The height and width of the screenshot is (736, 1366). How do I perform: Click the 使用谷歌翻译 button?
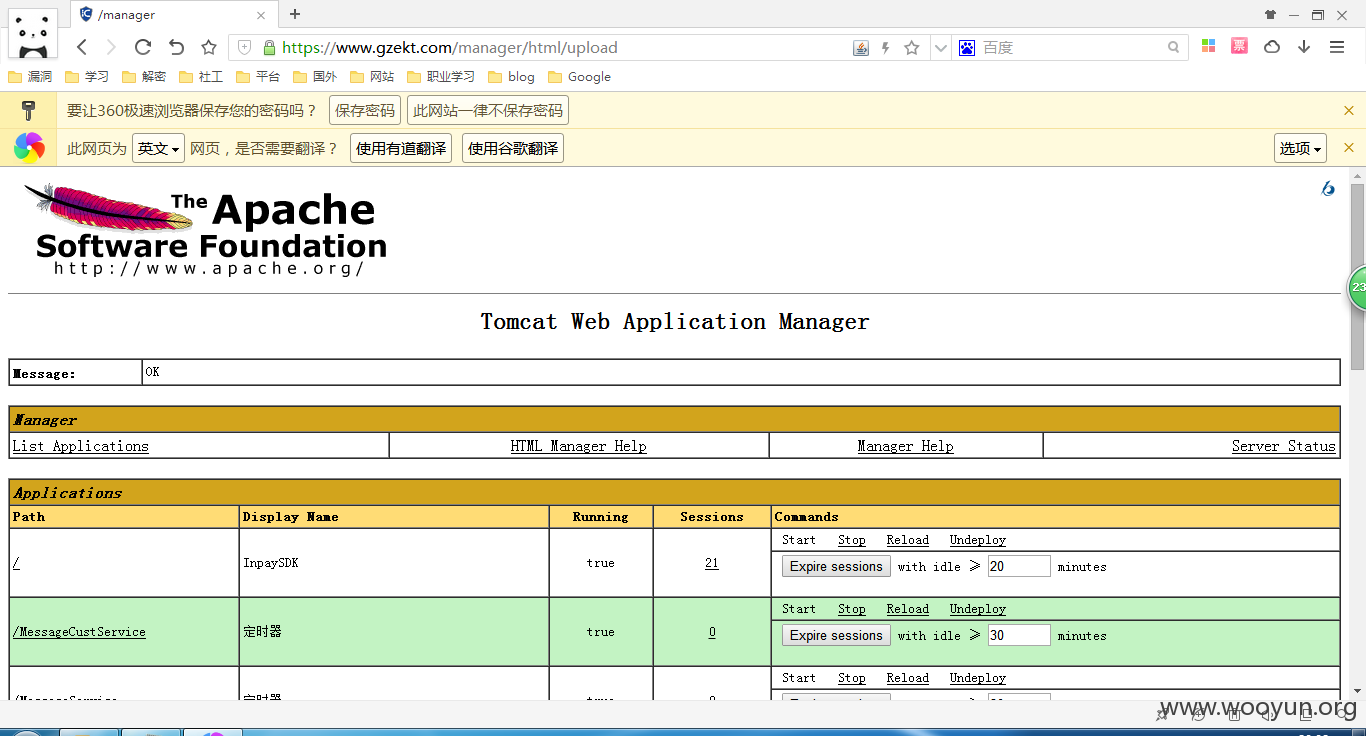pos(513,149)
